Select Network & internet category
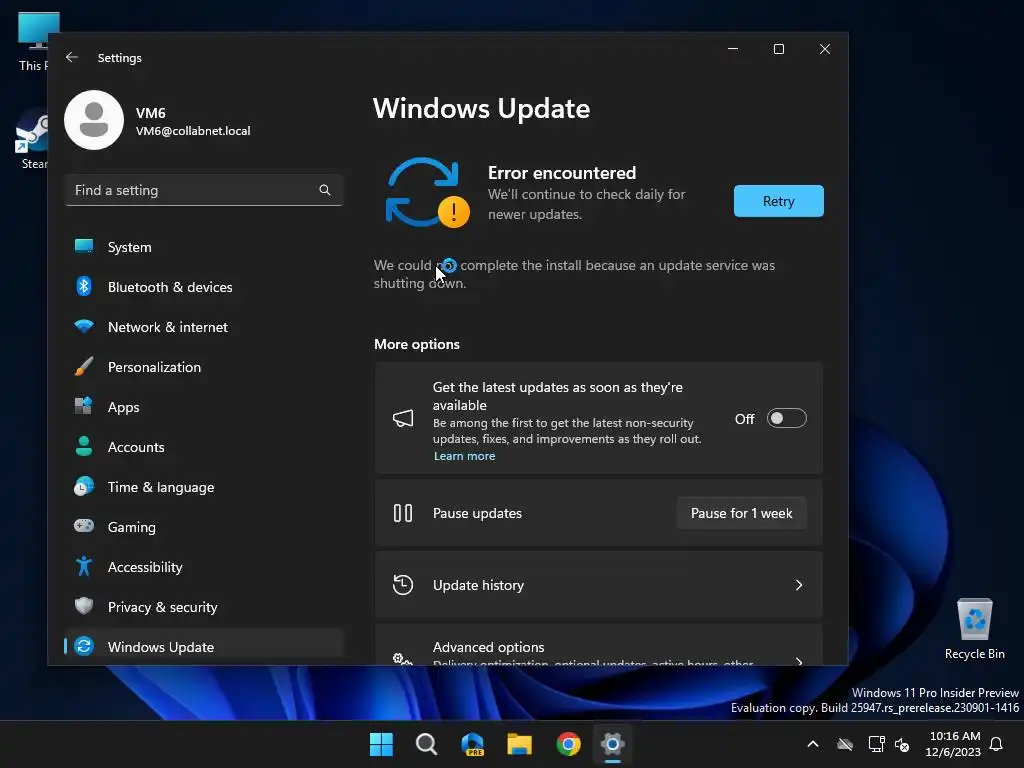The height and width of the screenshot is (768, 1024). pos(204,327)
